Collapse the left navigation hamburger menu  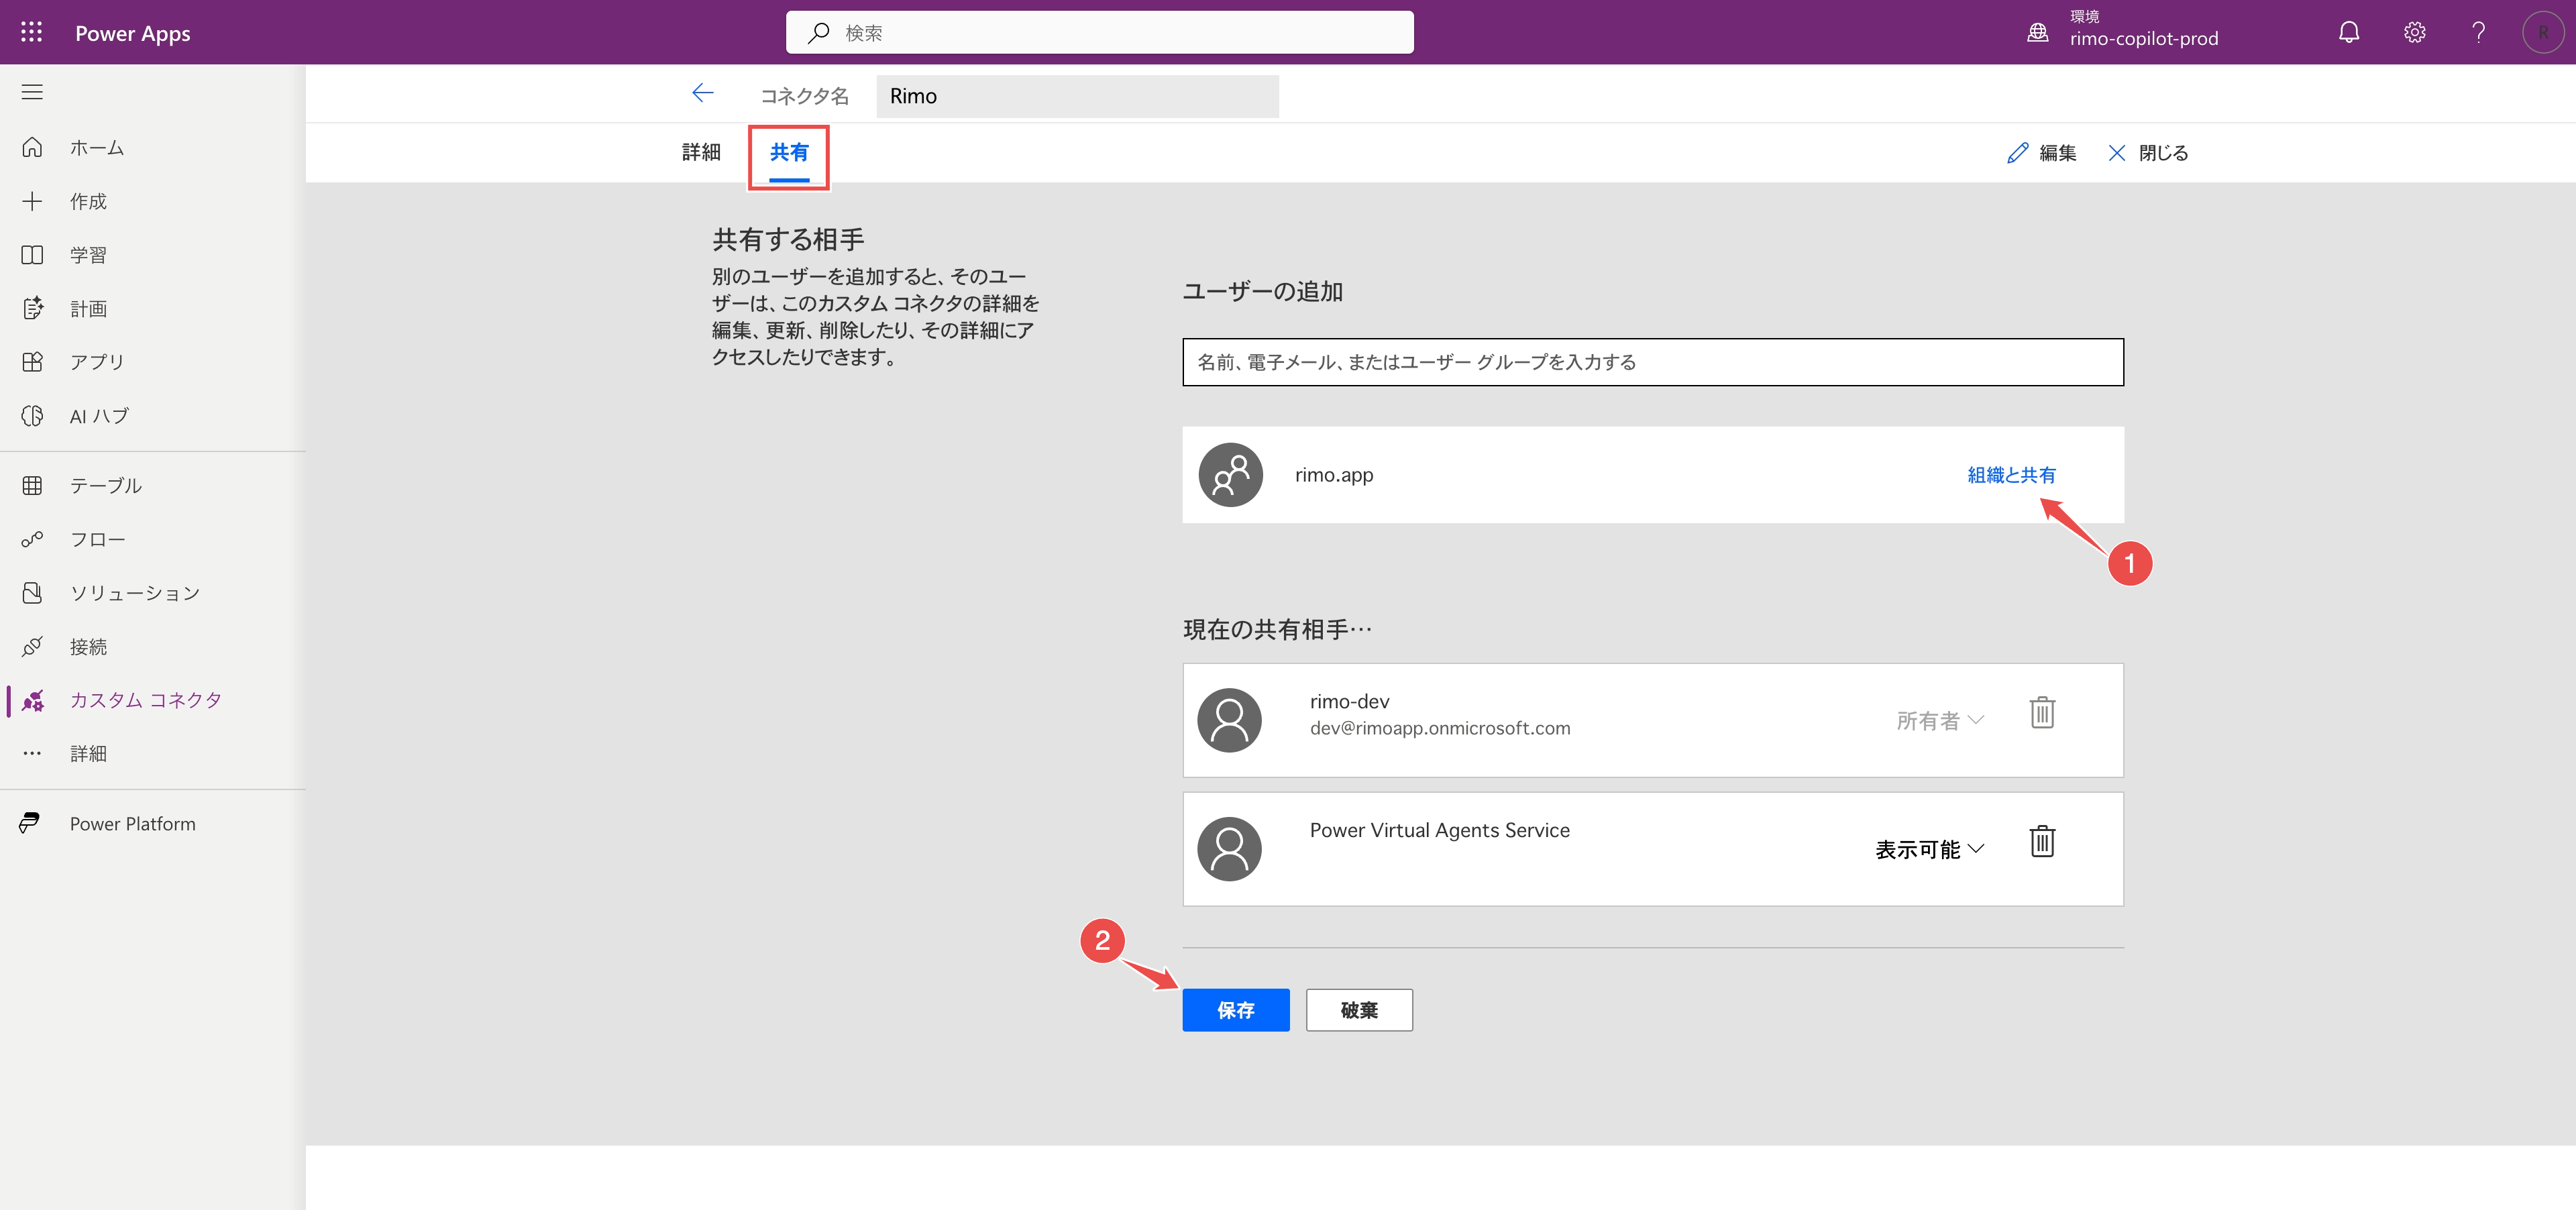point(32,92)
